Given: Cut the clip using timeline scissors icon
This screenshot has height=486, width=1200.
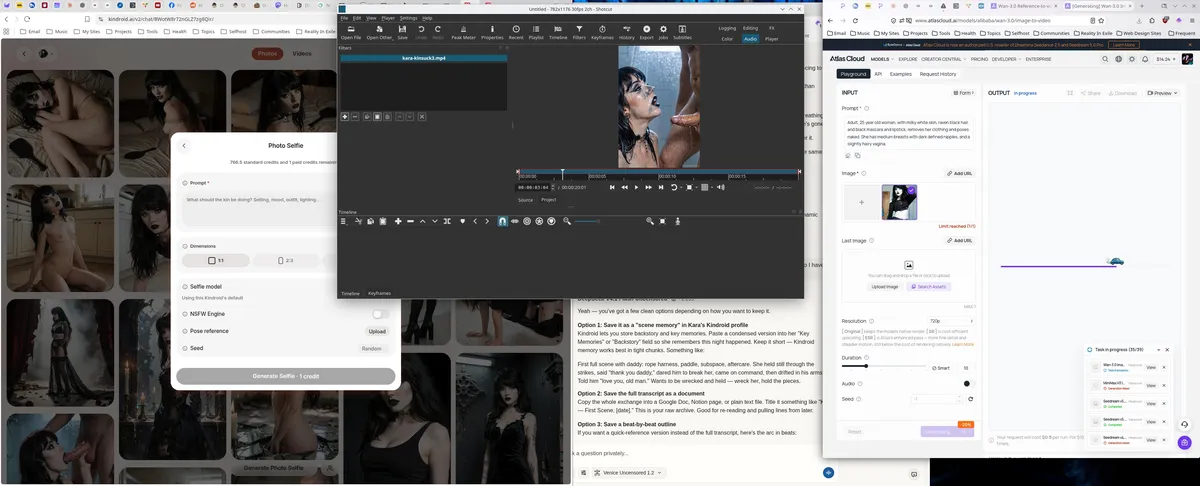Looking at the screenshot, I should (x=358, y=220).
